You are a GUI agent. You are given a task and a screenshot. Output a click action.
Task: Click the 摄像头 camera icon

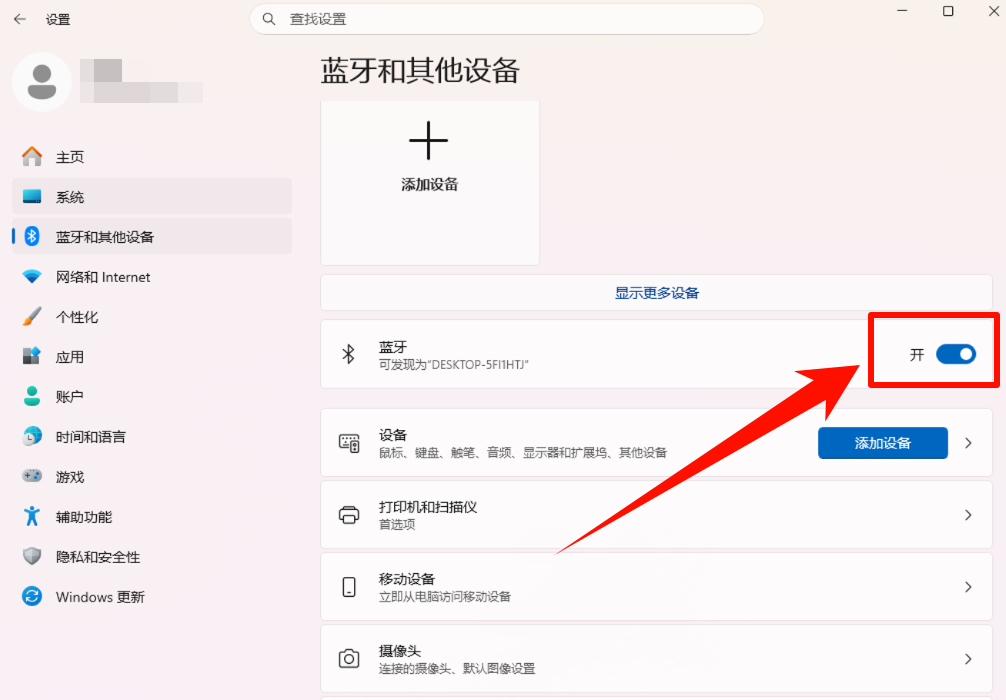coord(349,658)
